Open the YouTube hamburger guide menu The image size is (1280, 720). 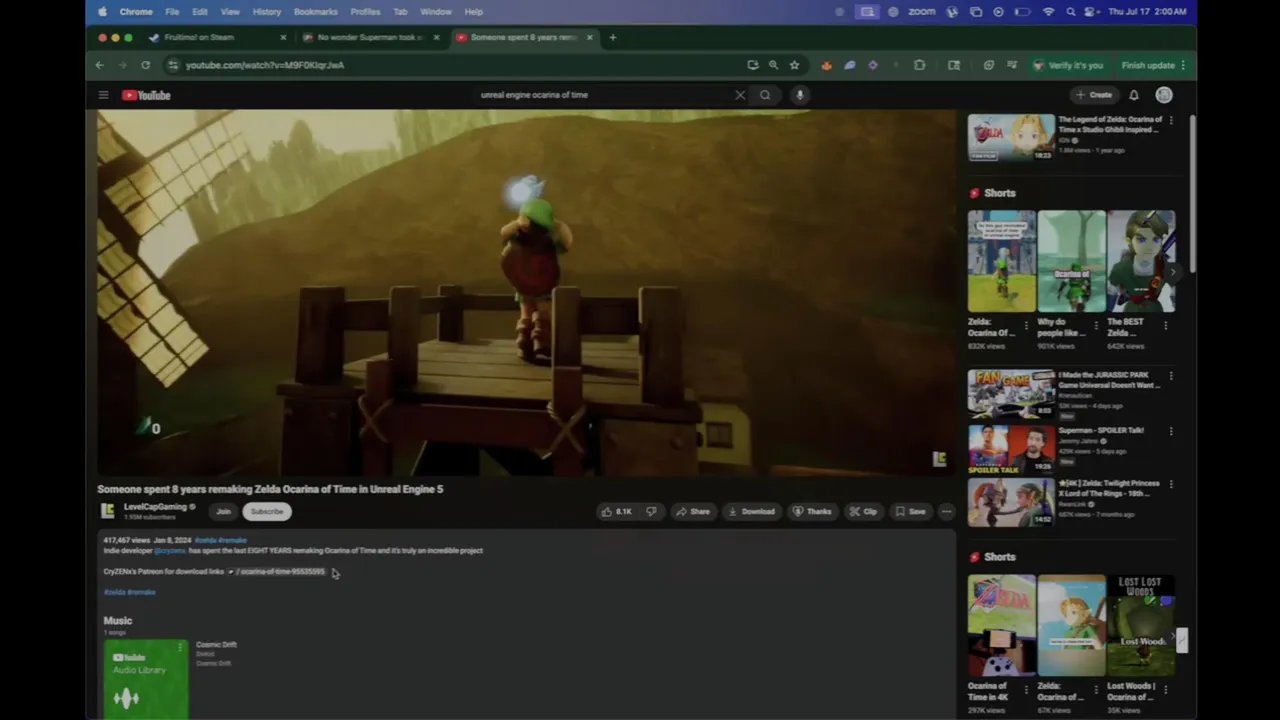point(103,95)
